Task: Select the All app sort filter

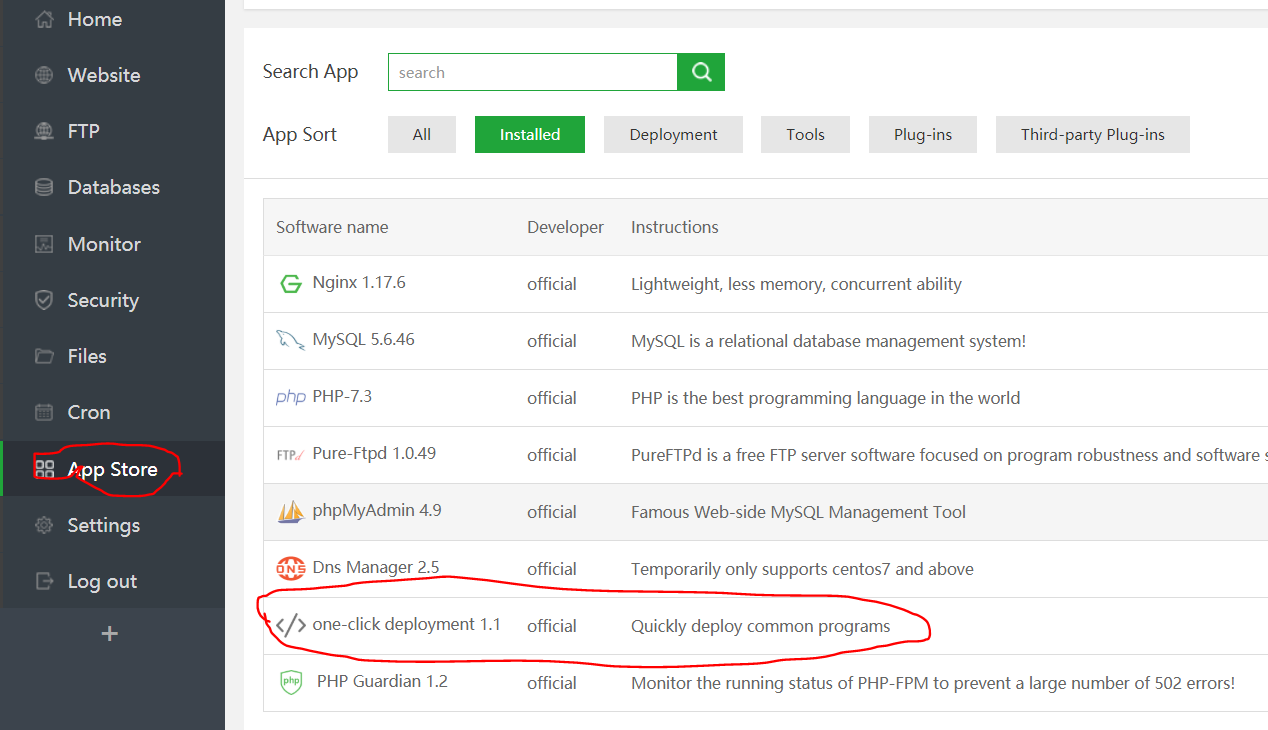Action: tap(422, 135)
